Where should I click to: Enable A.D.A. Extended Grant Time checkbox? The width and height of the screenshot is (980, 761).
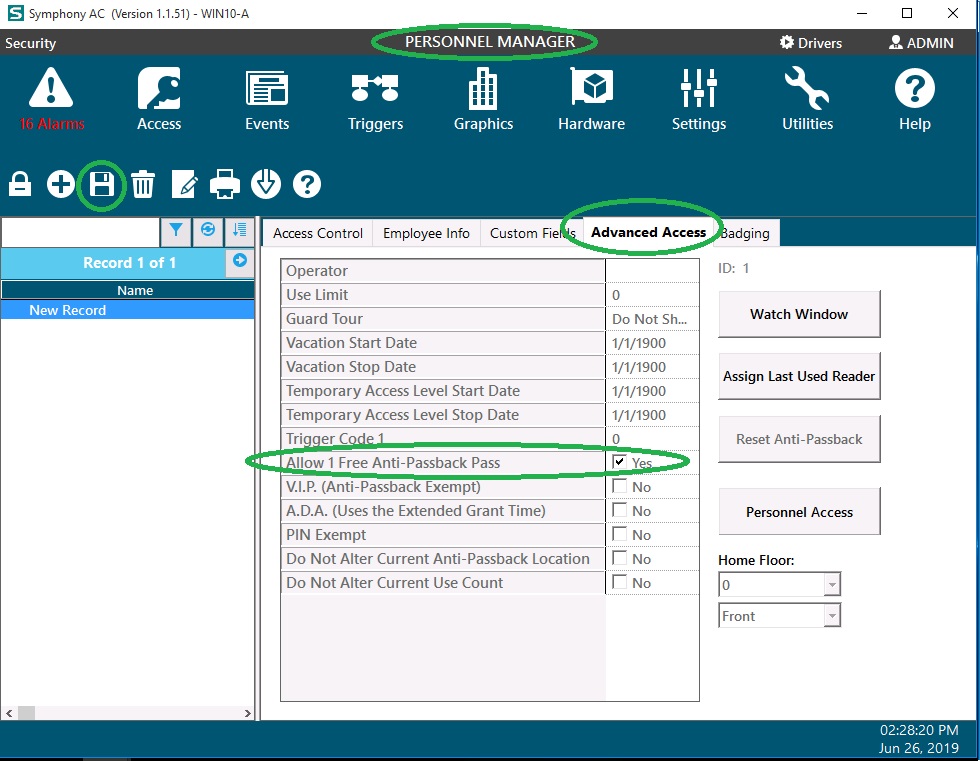tap(619, 510)
